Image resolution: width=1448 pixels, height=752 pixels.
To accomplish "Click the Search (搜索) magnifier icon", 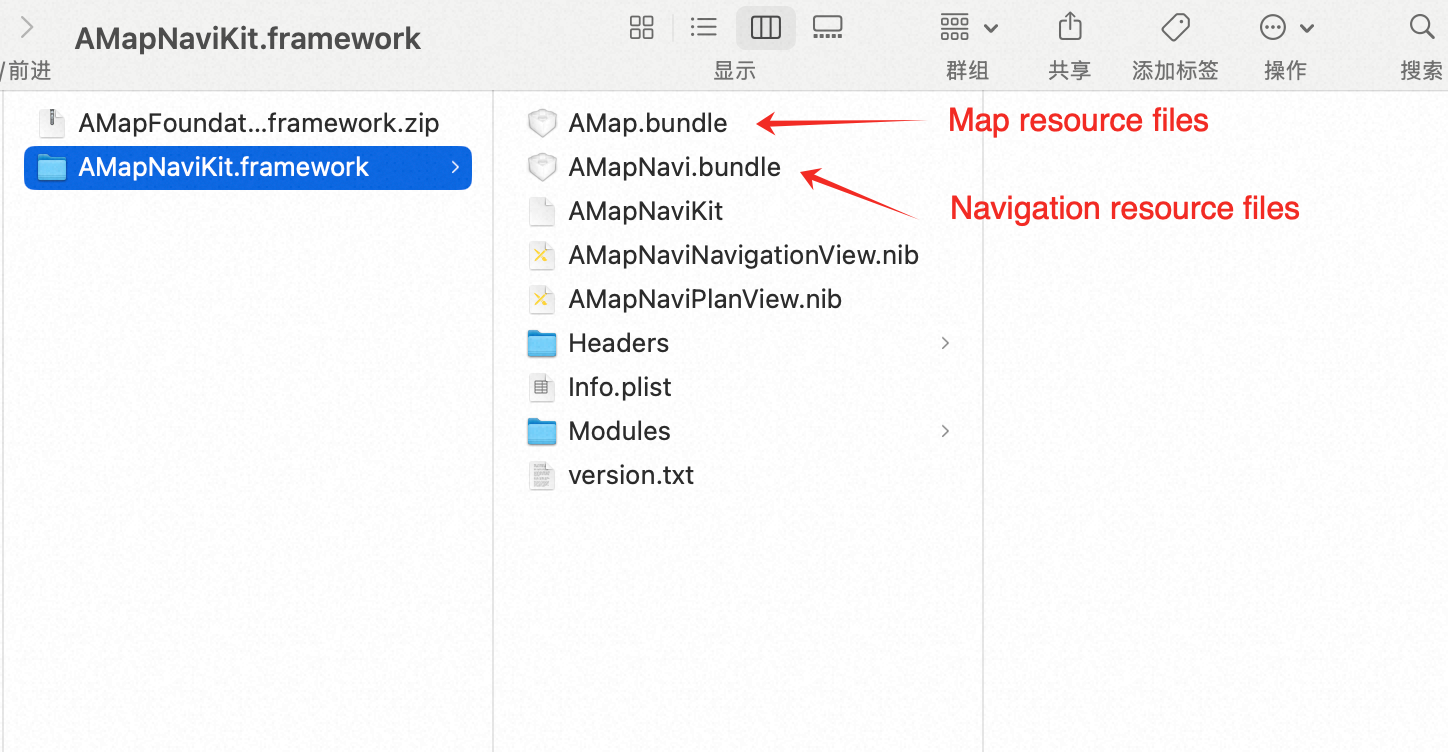I will 1422,26.
